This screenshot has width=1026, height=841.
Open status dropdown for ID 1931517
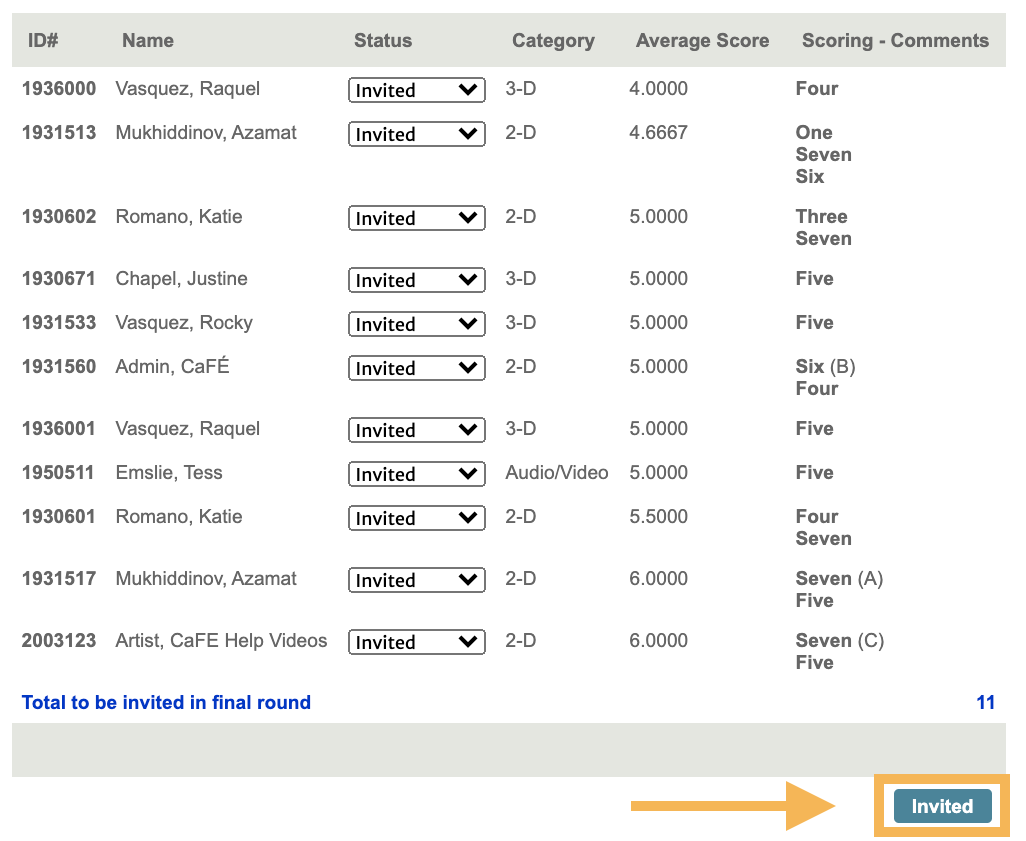pyautogui.click(x=417, y=579)
